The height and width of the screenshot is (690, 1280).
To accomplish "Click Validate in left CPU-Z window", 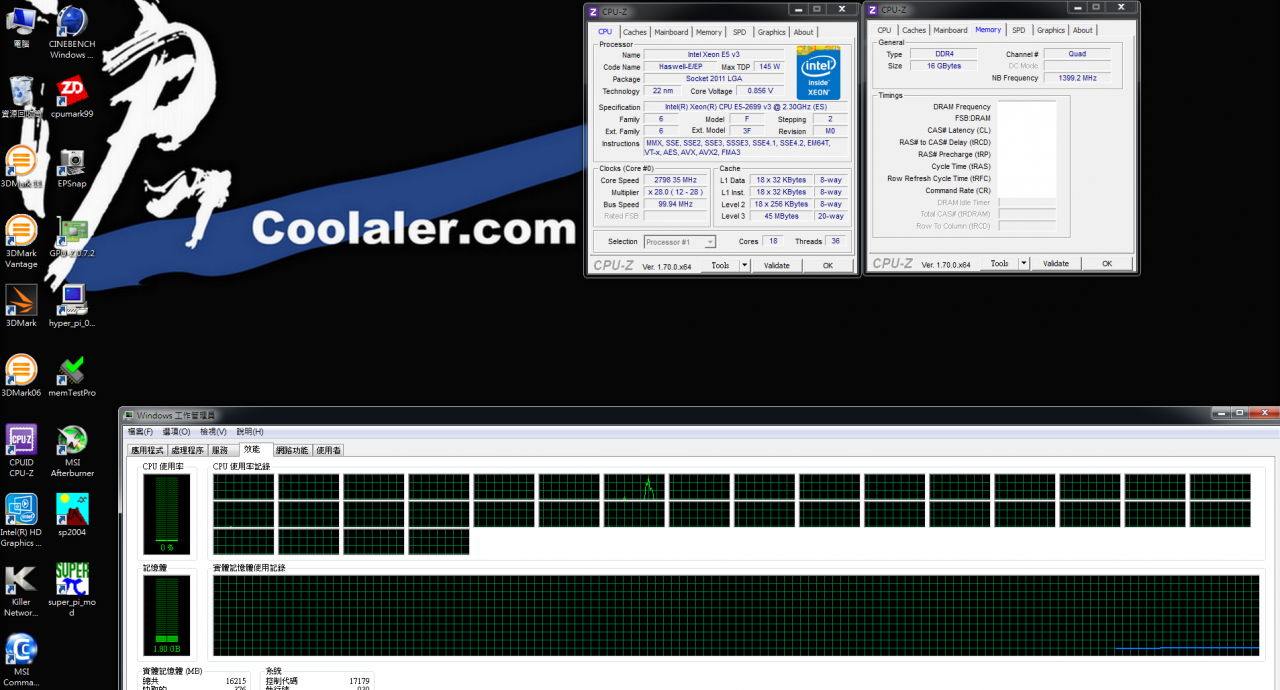I will (x=777, y=265).
